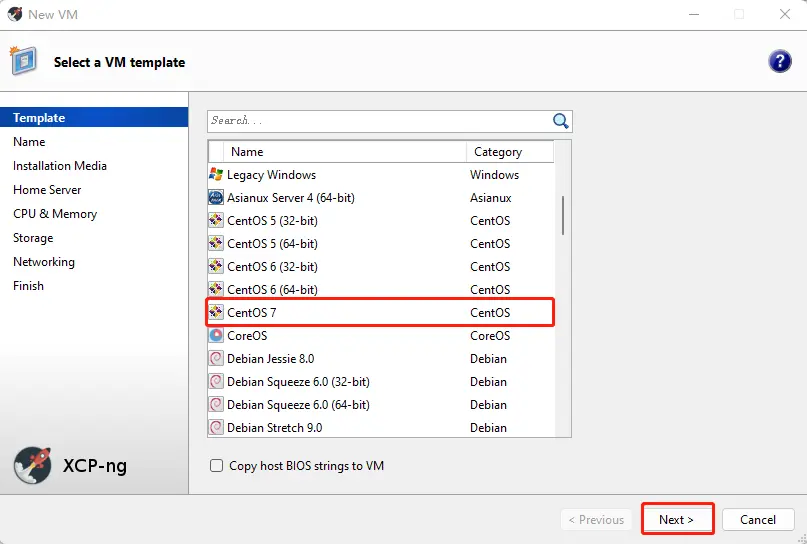Enable Copy host BIOS strings to VM
The image size is (807, 544).
[x=216, y=466]
